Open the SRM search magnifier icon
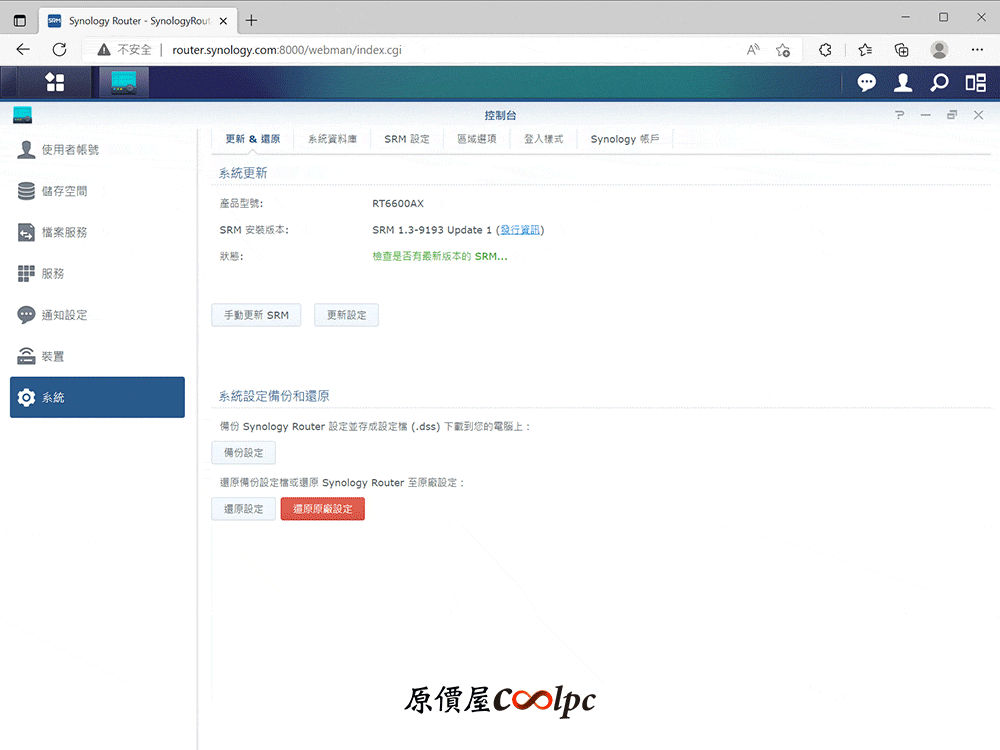This screenshot has height=750, width=1000. 939,82
